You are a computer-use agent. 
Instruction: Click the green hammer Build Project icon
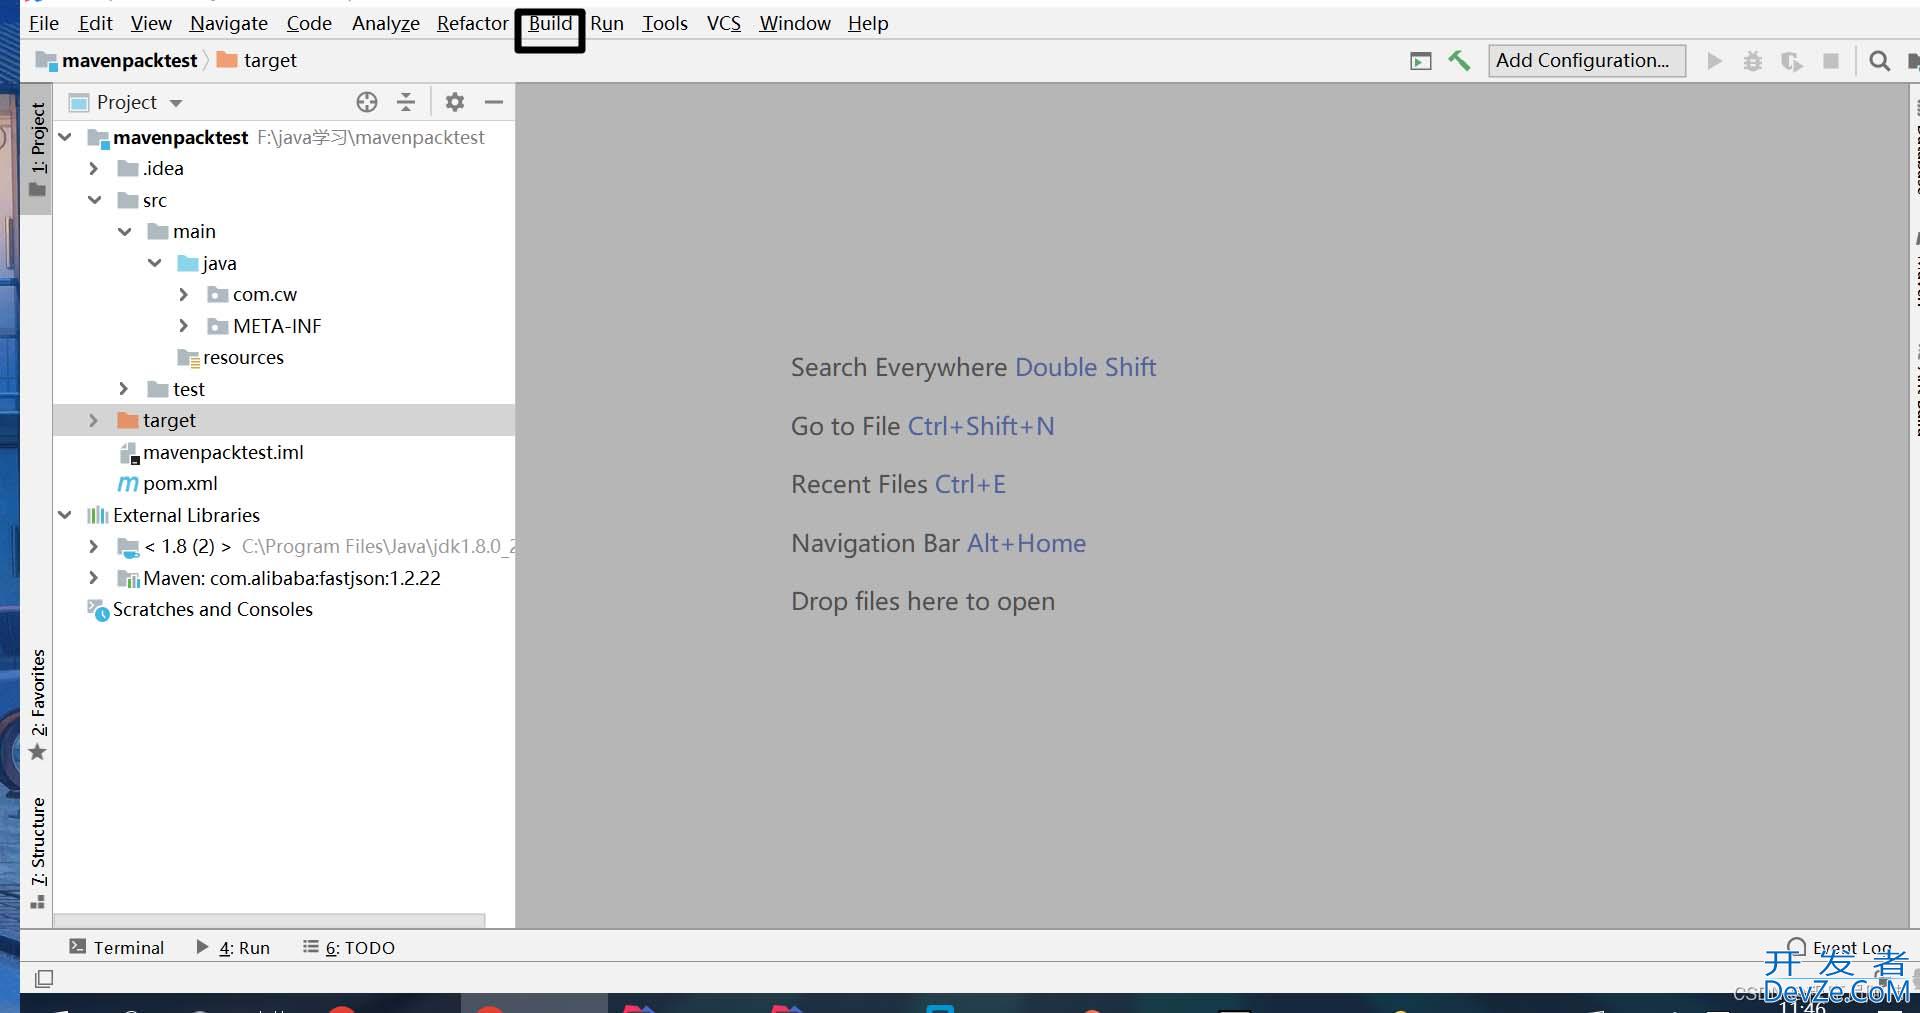tap(1459, 61)
